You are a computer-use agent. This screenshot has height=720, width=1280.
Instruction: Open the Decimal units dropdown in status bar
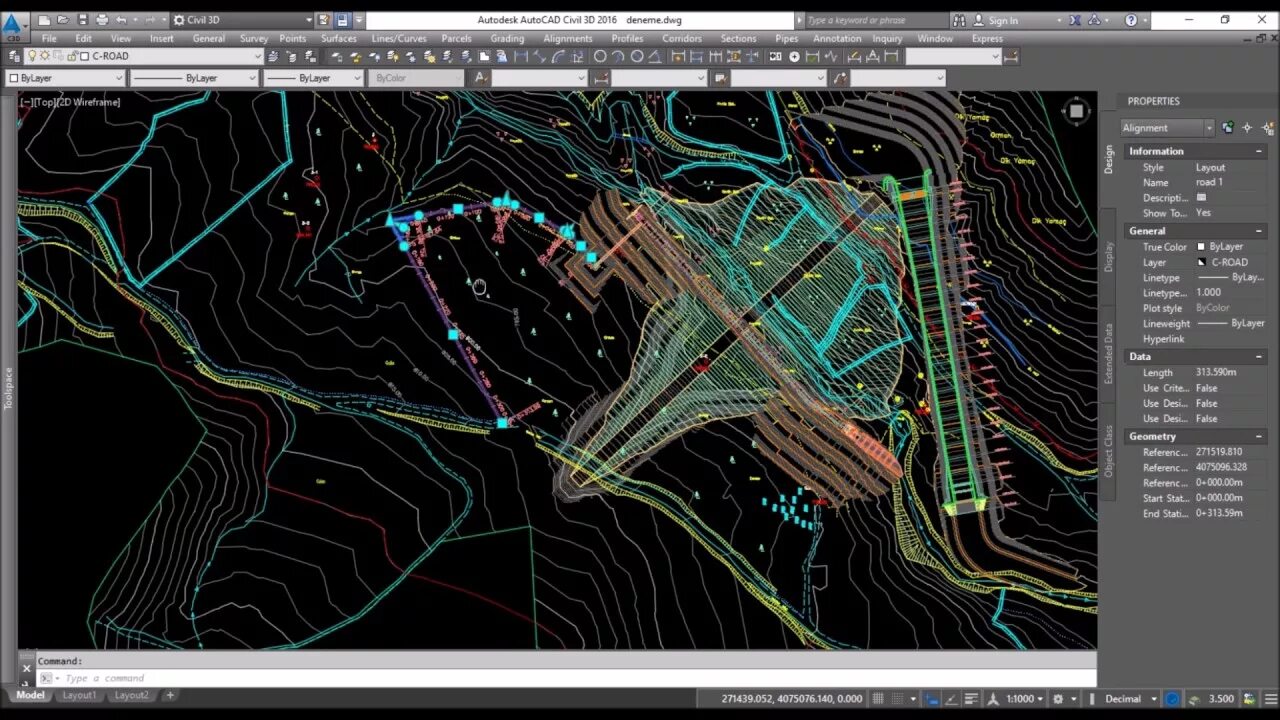coord(1131,699)
